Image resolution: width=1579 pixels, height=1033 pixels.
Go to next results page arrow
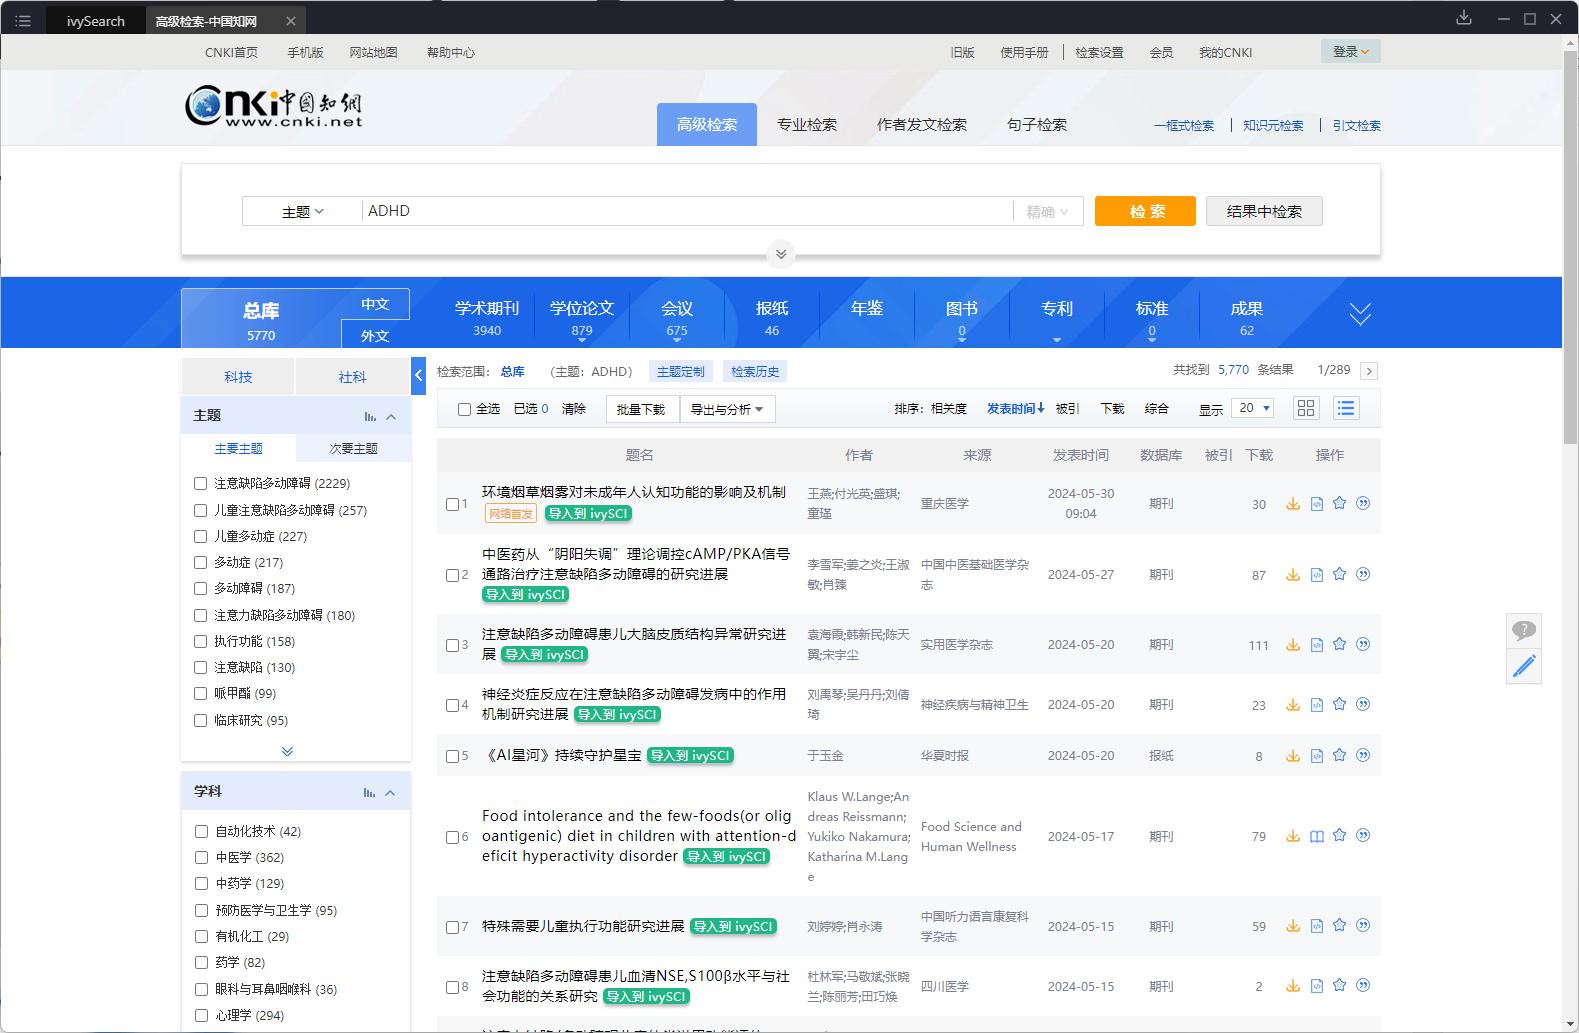click(1369, 371)
